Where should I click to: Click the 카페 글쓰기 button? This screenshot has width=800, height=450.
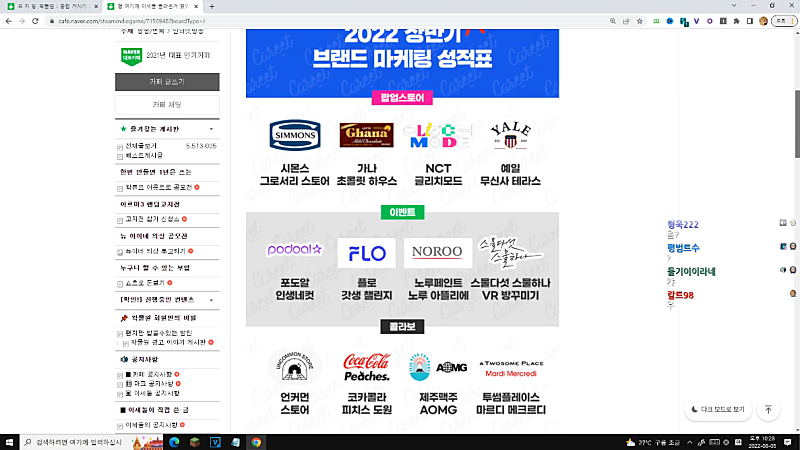point(167,82)
